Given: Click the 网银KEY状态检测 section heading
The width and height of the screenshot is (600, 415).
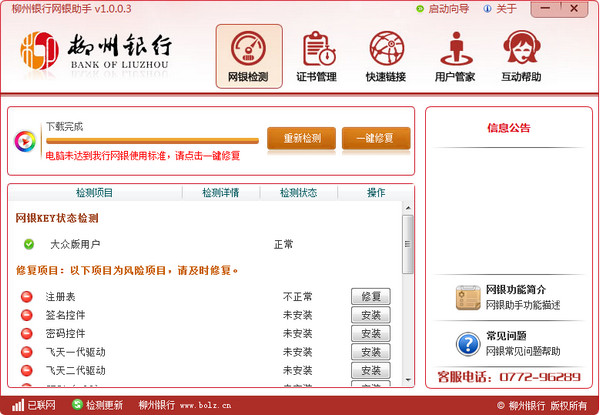Looking at the screenshot, I should (x=57, y=218).
